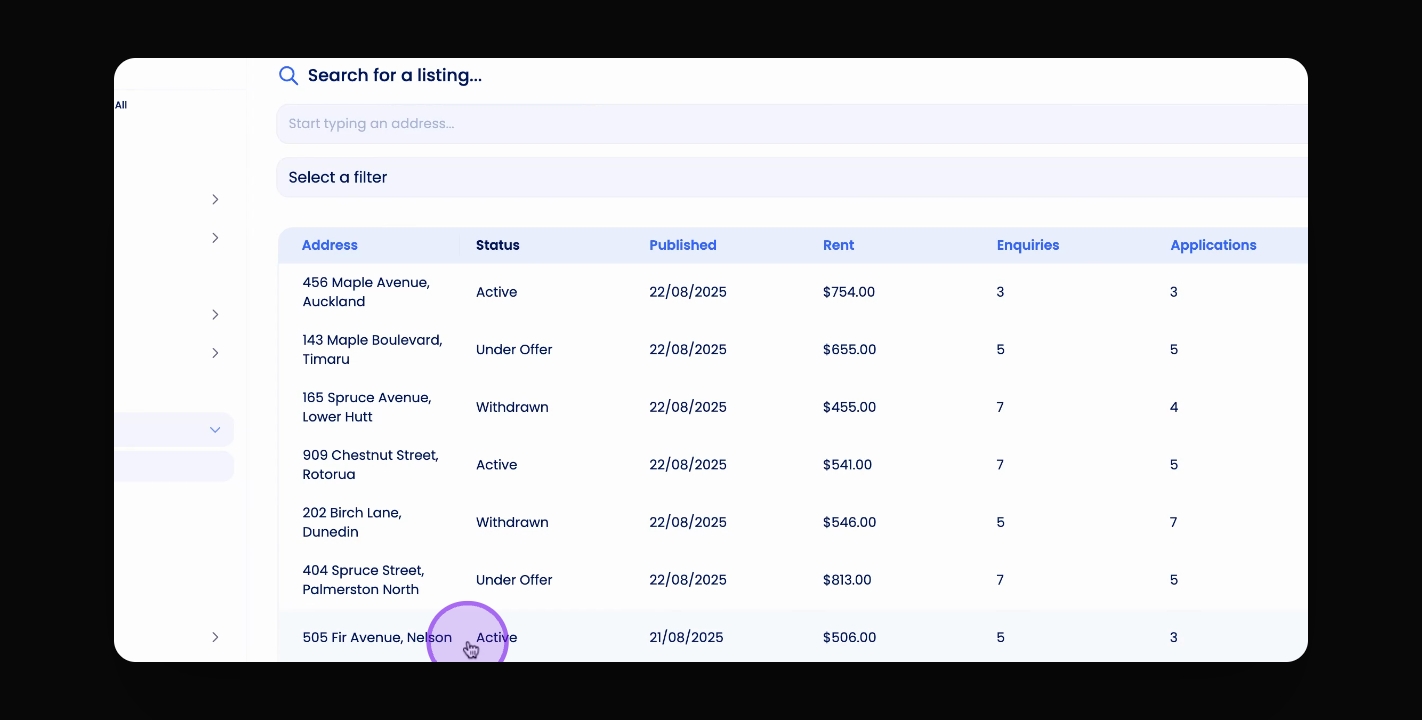1422x720 pixels.
Task: Click the search magnifier icon
Action: [x=288, y=75]
